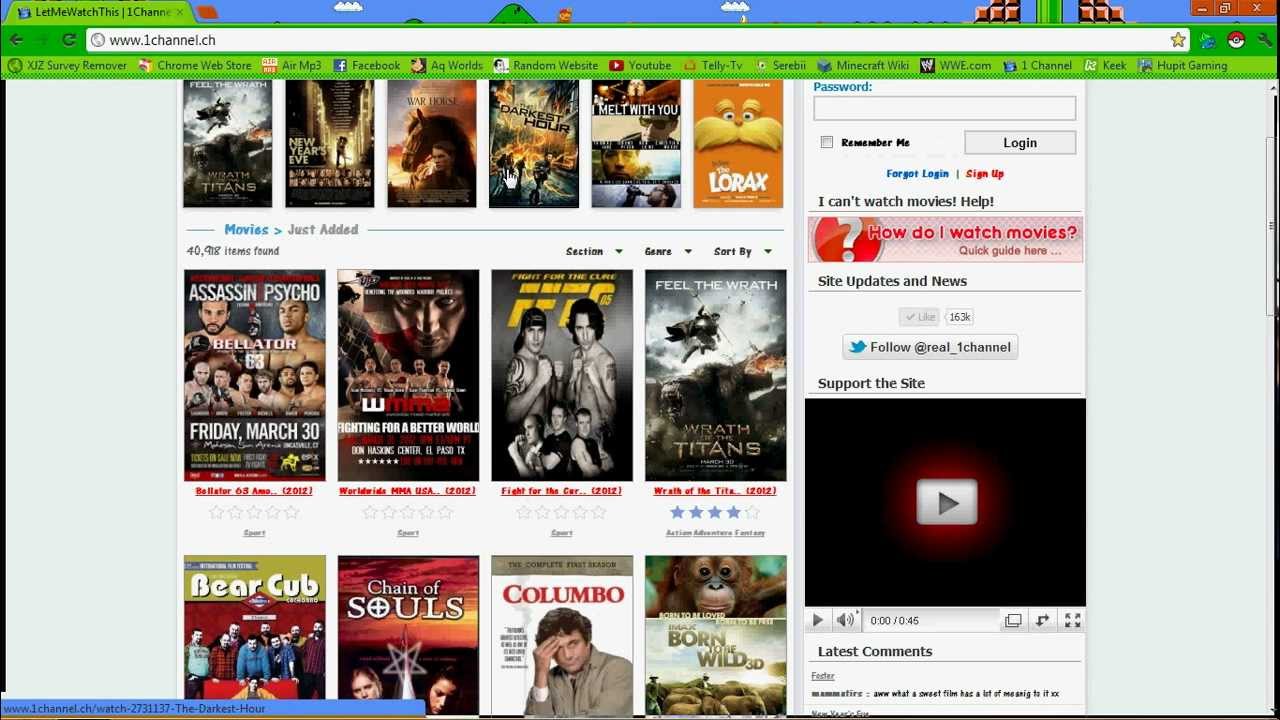Click the Forgot Login link
Viewport: 1280px width, 720px height.
917,173
